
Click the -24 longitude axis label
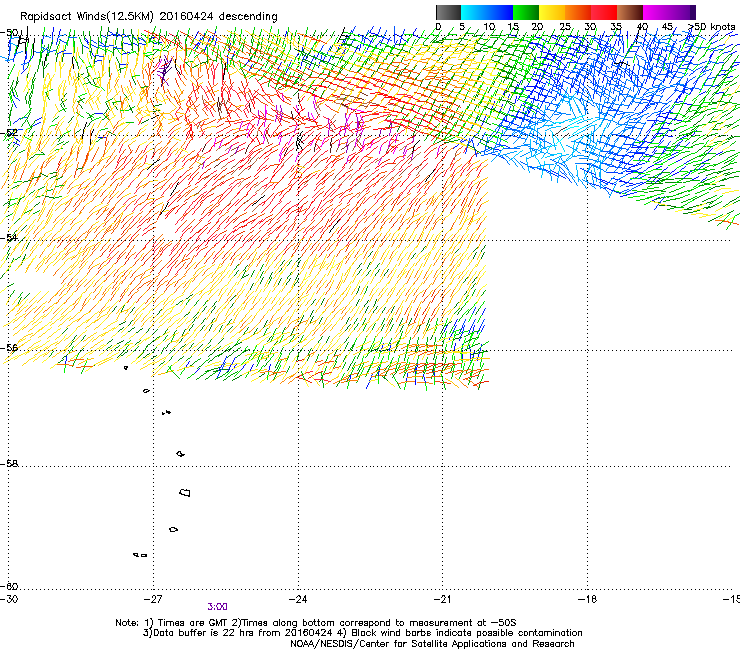298,599
